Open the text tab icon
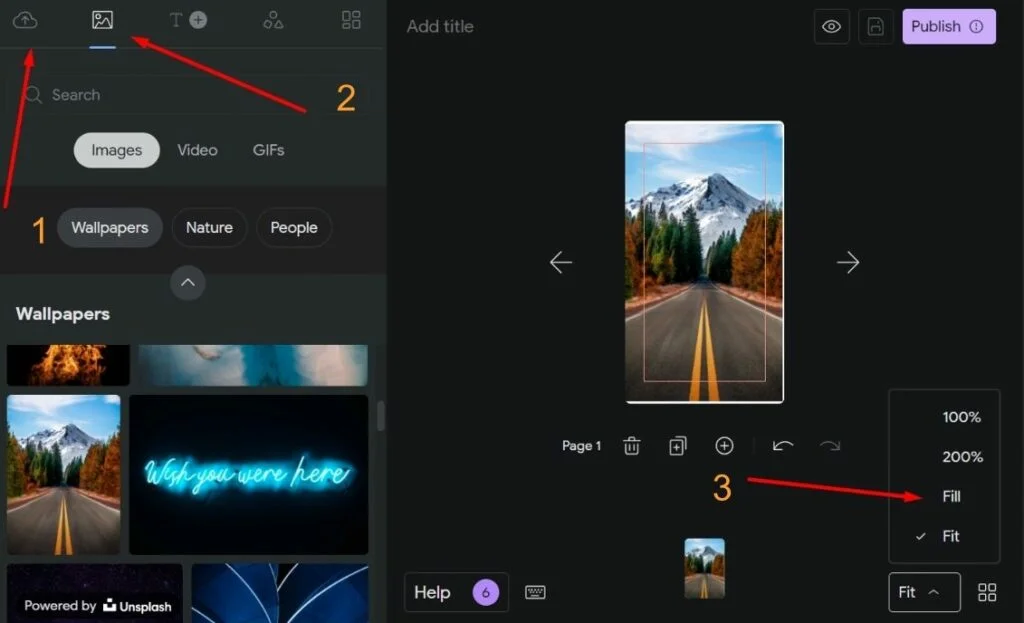1024x623 pixels. [187, 20]
